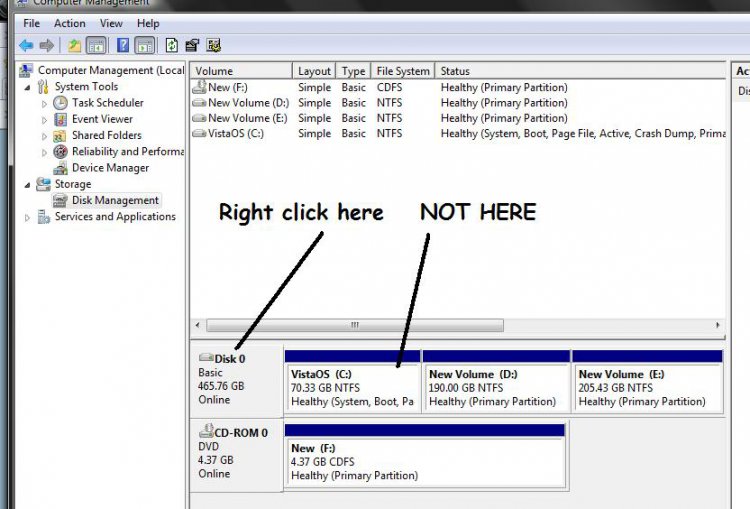The height and width of the screenshot is (509, 750).
Task: Click the New Volume (E:) drive icon
Action: [199, 118]
